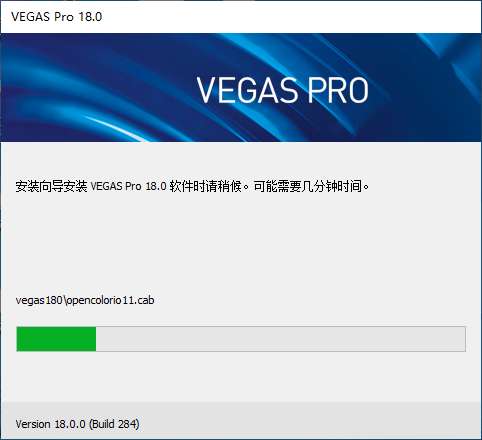
Task: Click the empty gray part of progress bar
Action: (280, 339)
